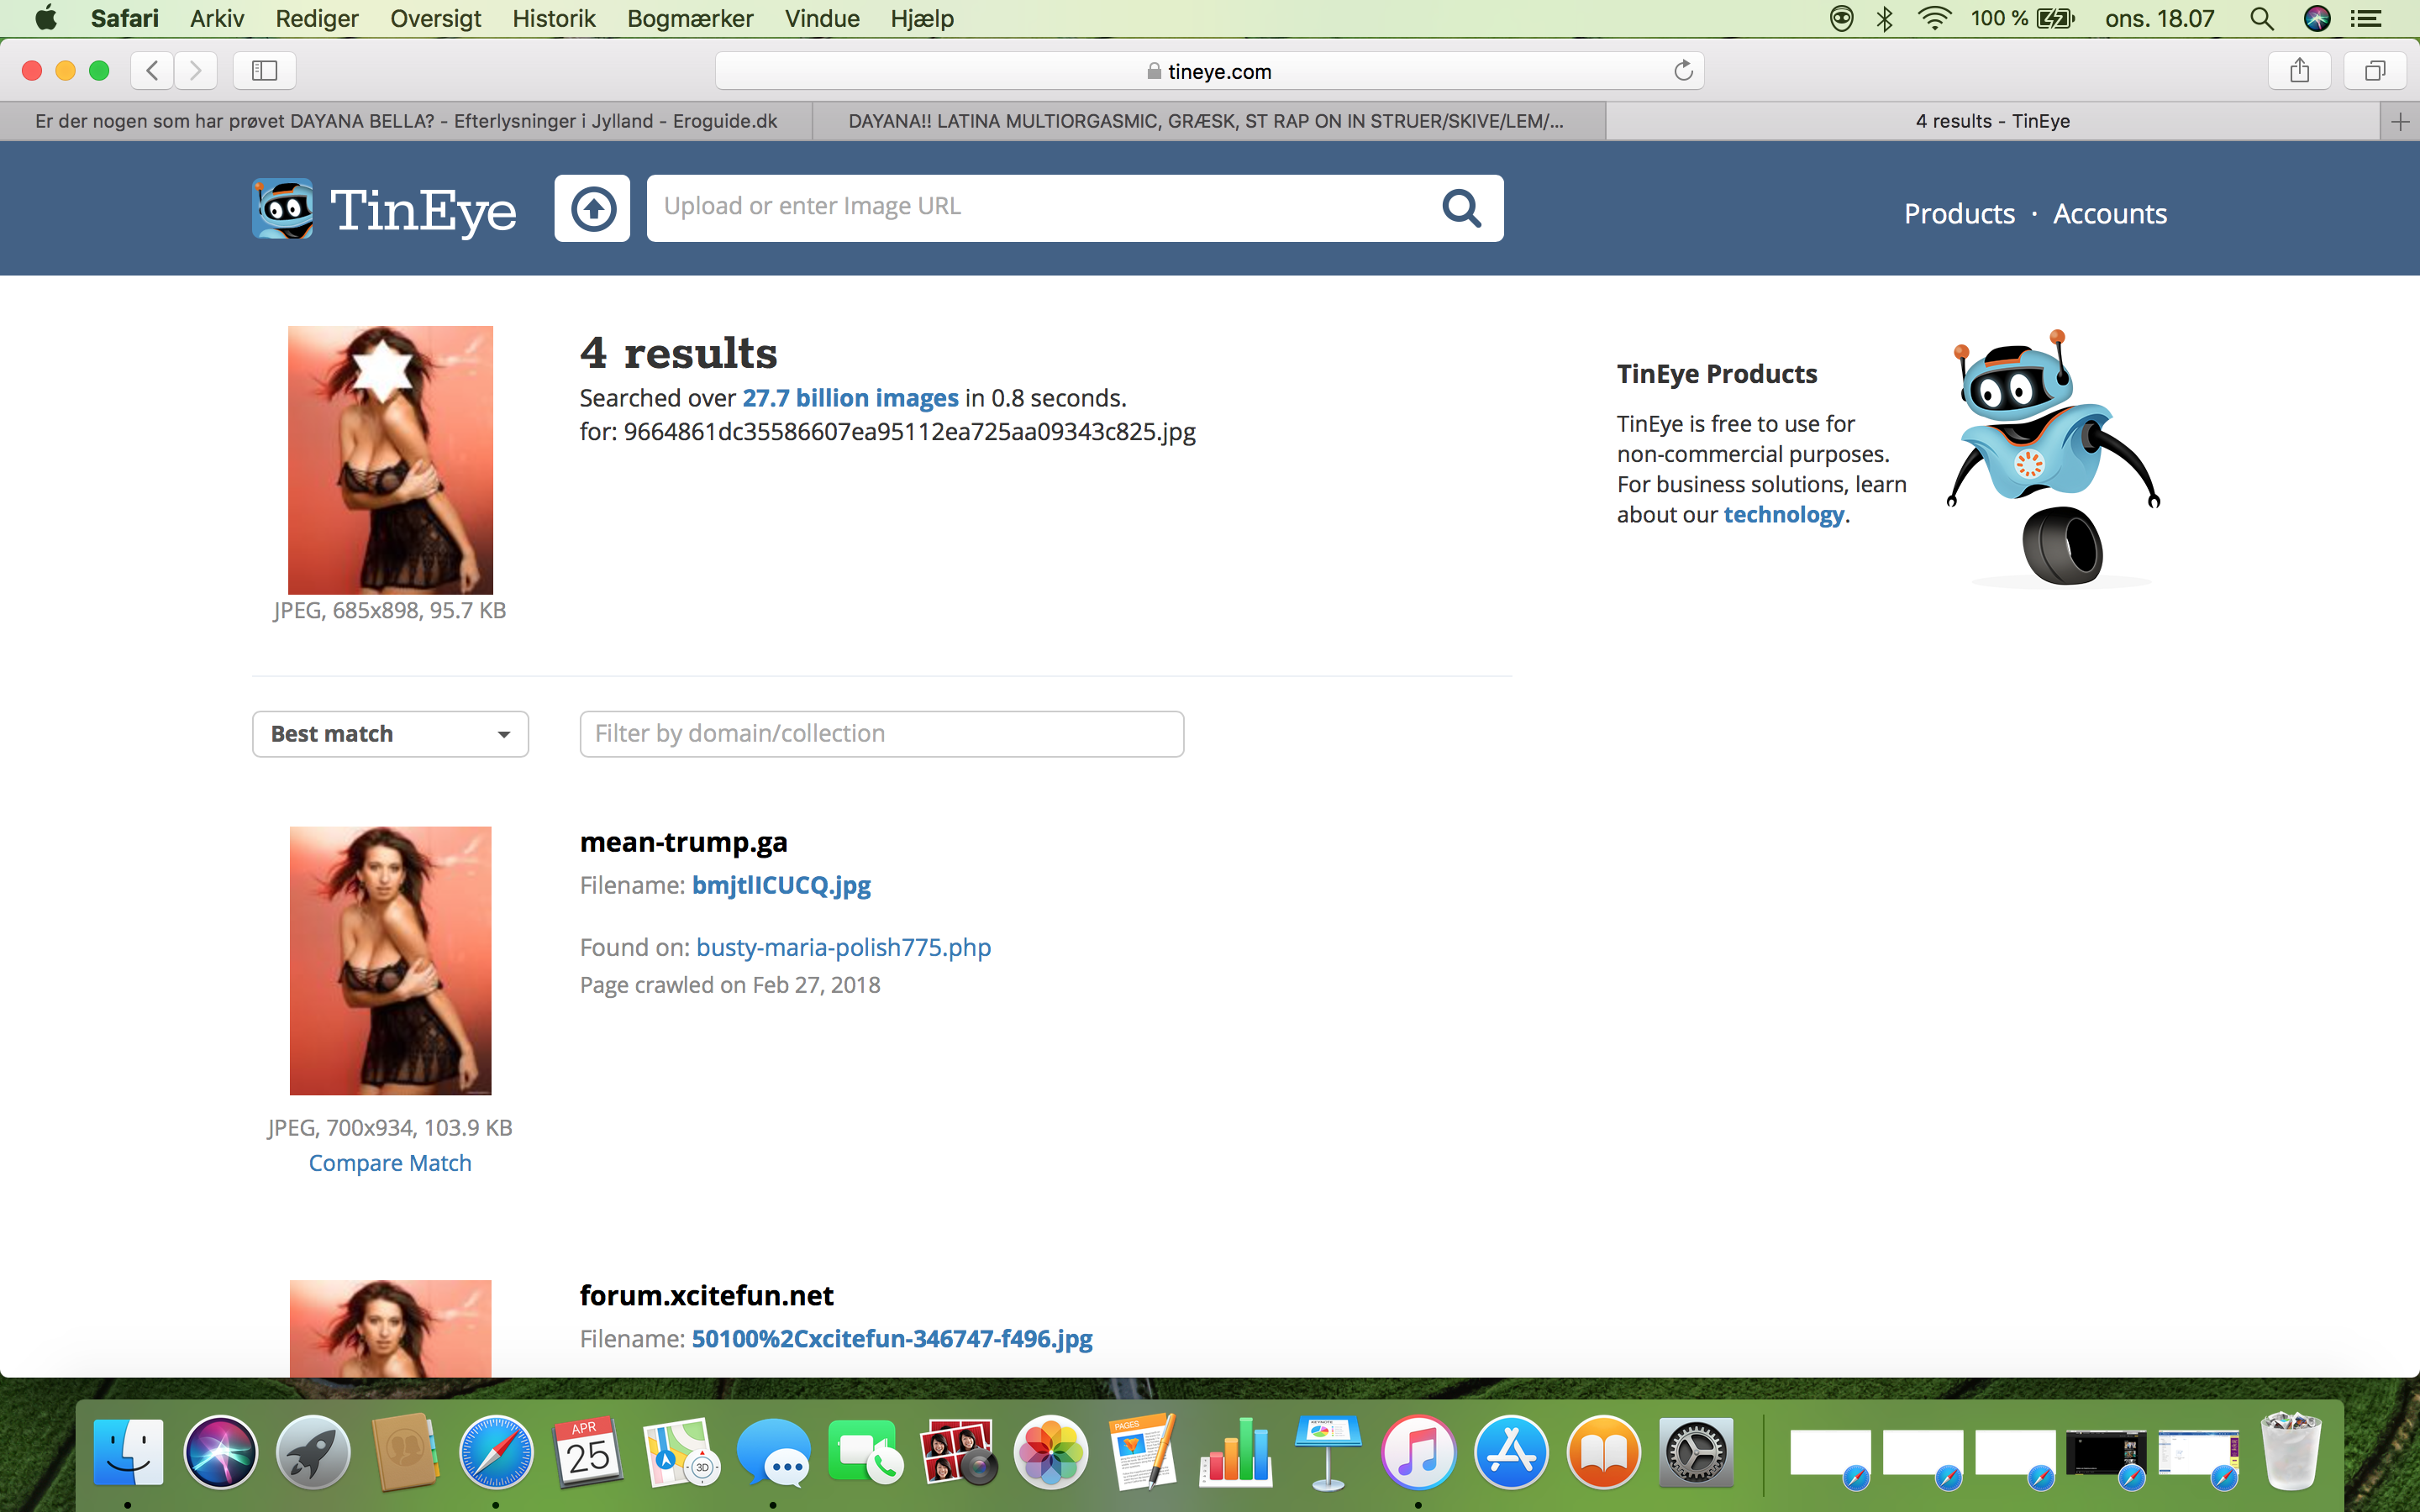Image resolution: width=2420 pixels, height=1512 pixels.
Task: Click the mean-trump.ga result thumbnail
Action: tap(391, 960)
